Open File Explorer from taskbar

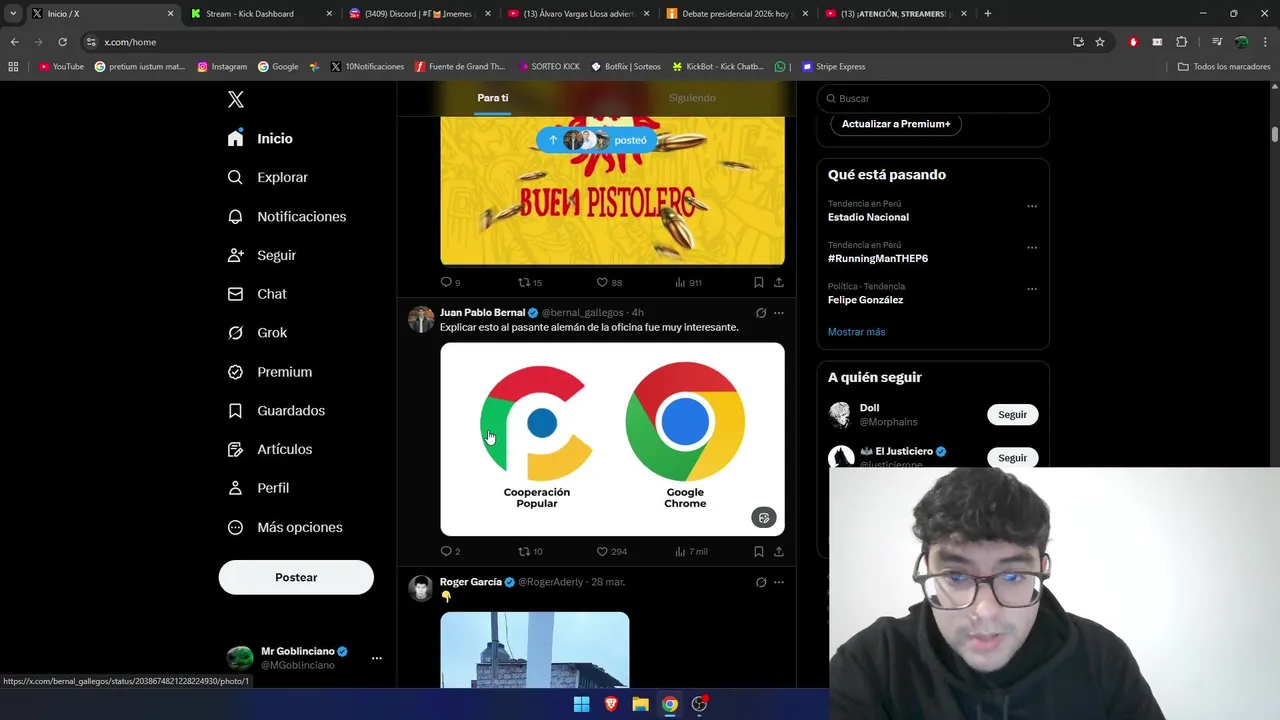[x=640, y=704]
